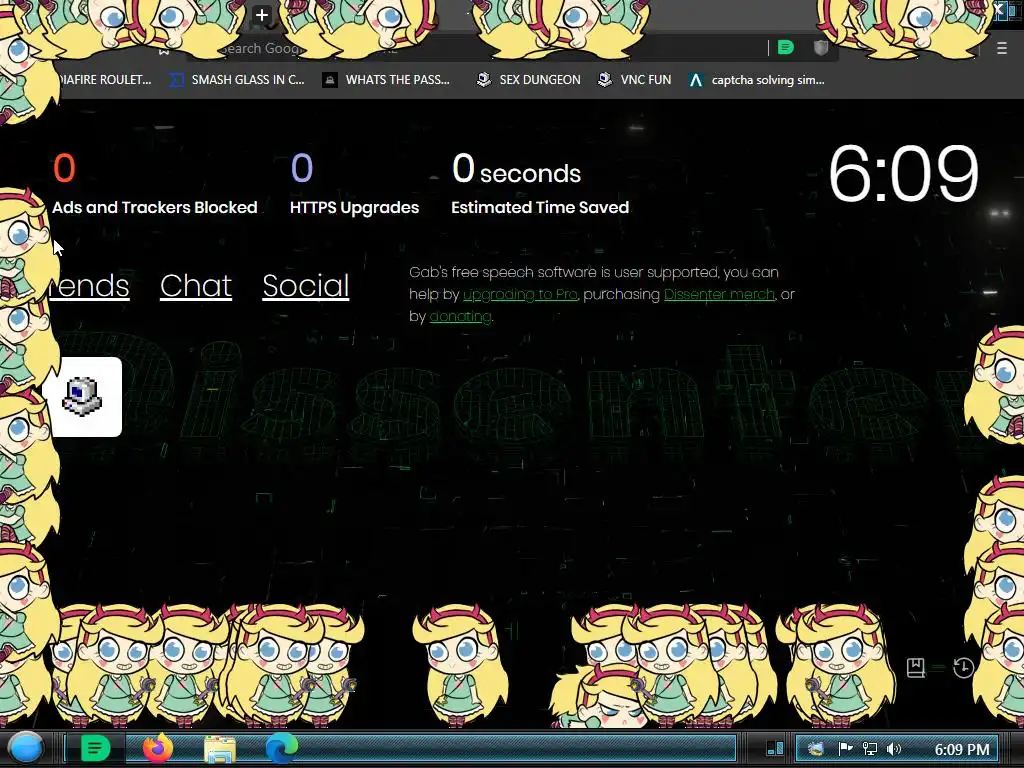Image resolution: width=1024 pixels, height=768 pixels.
Task: Click the show desktop toolbar icon near tray
Action: pos(775,748)
